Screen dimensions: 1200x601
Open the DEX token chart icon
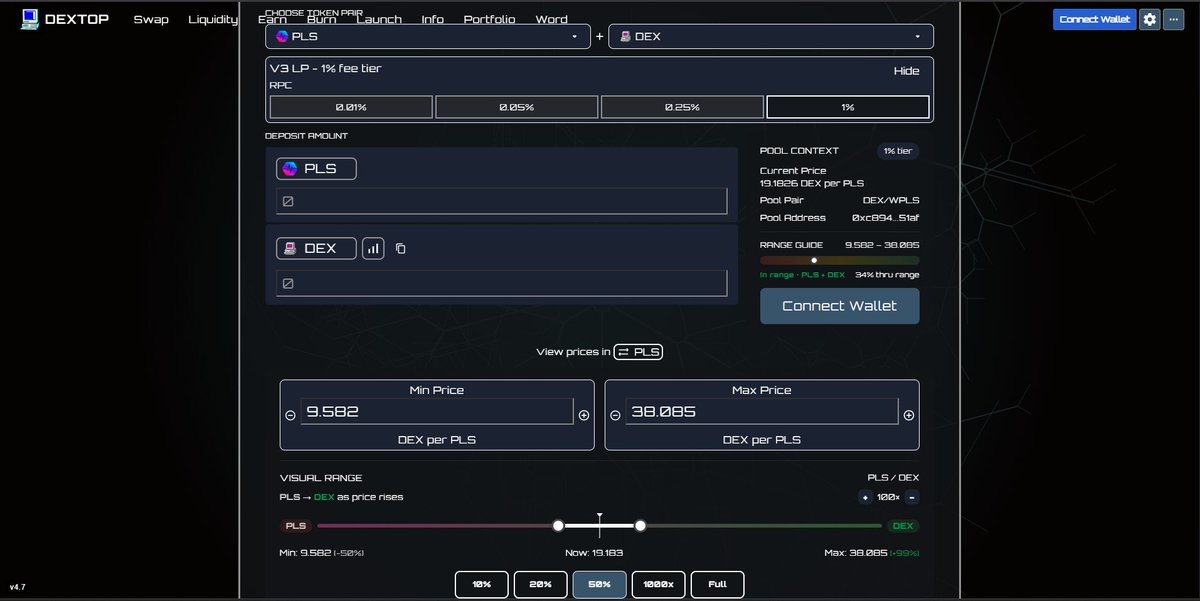(x=373, y=248)
